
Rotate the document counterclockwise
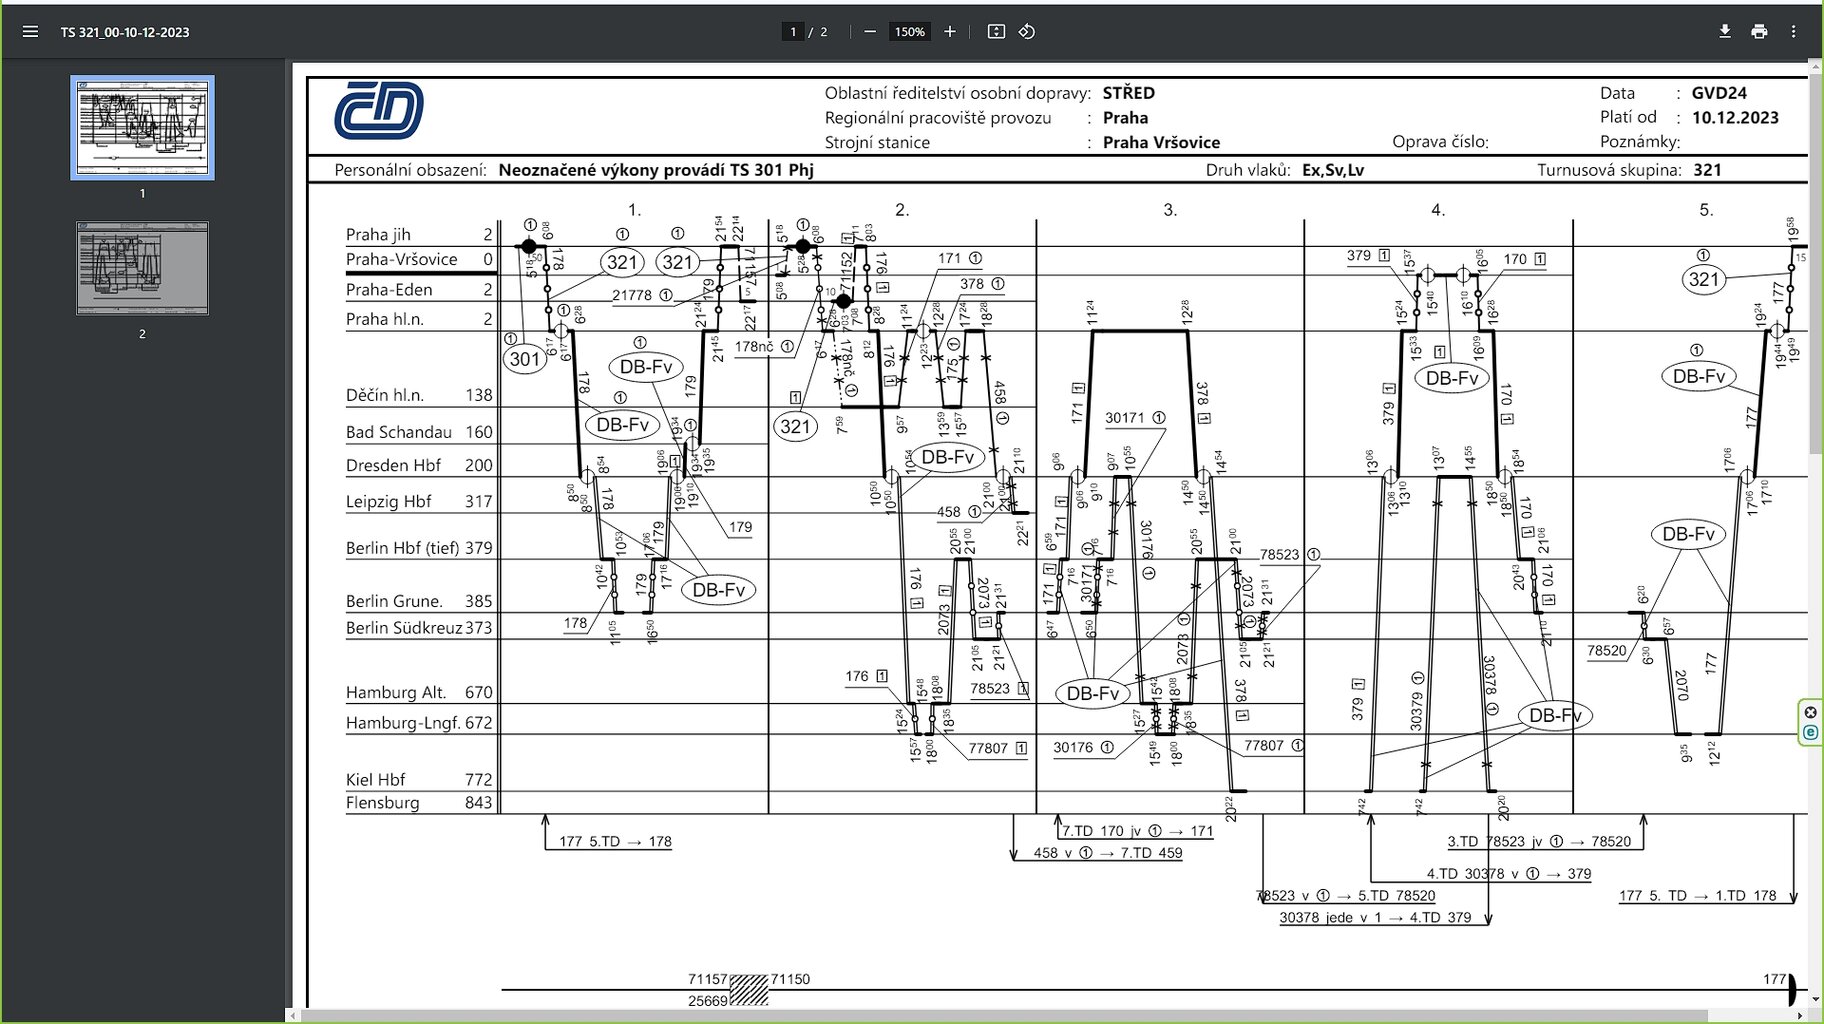coord(1027,32)
